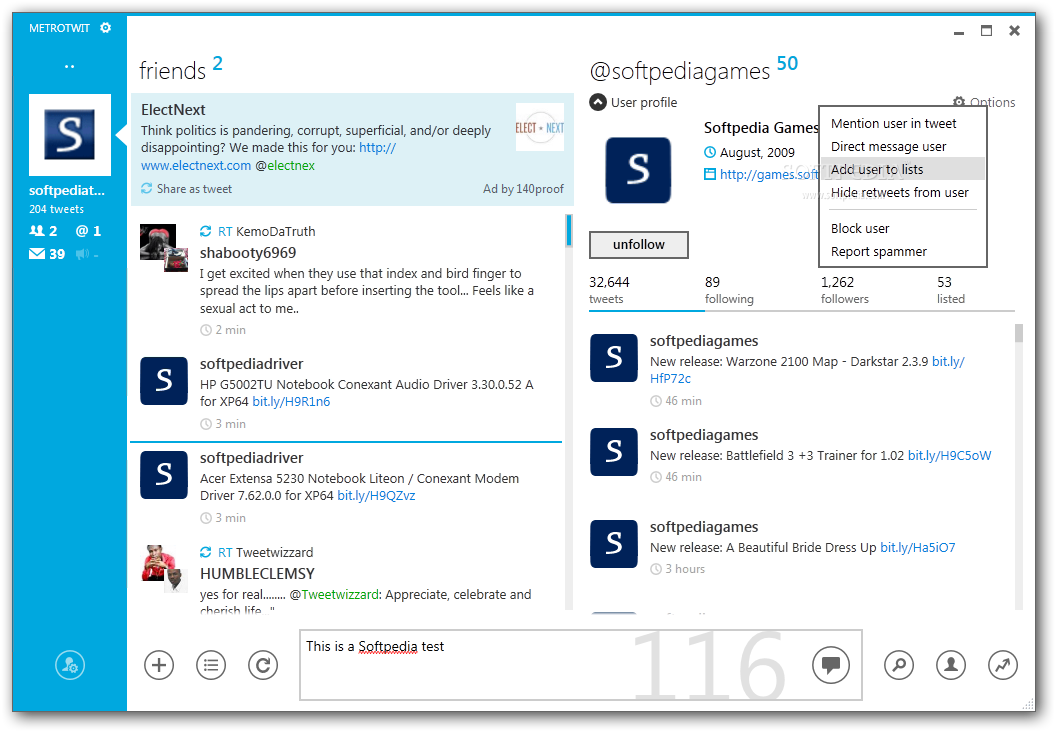Click the 204 tweets sidebar text
Viewport: 1056px width, 732px height.
pos(57,209)
